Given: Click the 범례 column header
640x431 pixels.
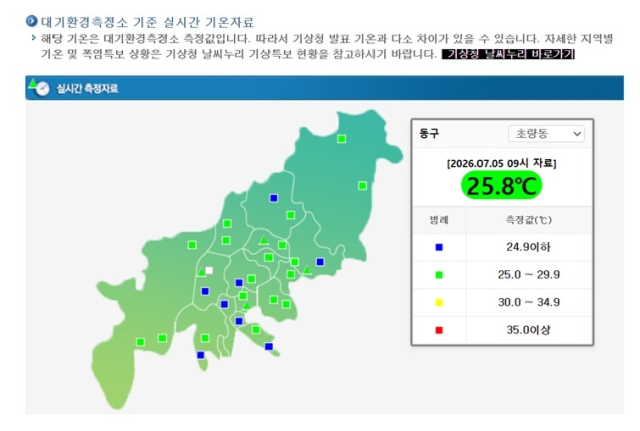Looking at the screenshot, I should tap(439, 220).
